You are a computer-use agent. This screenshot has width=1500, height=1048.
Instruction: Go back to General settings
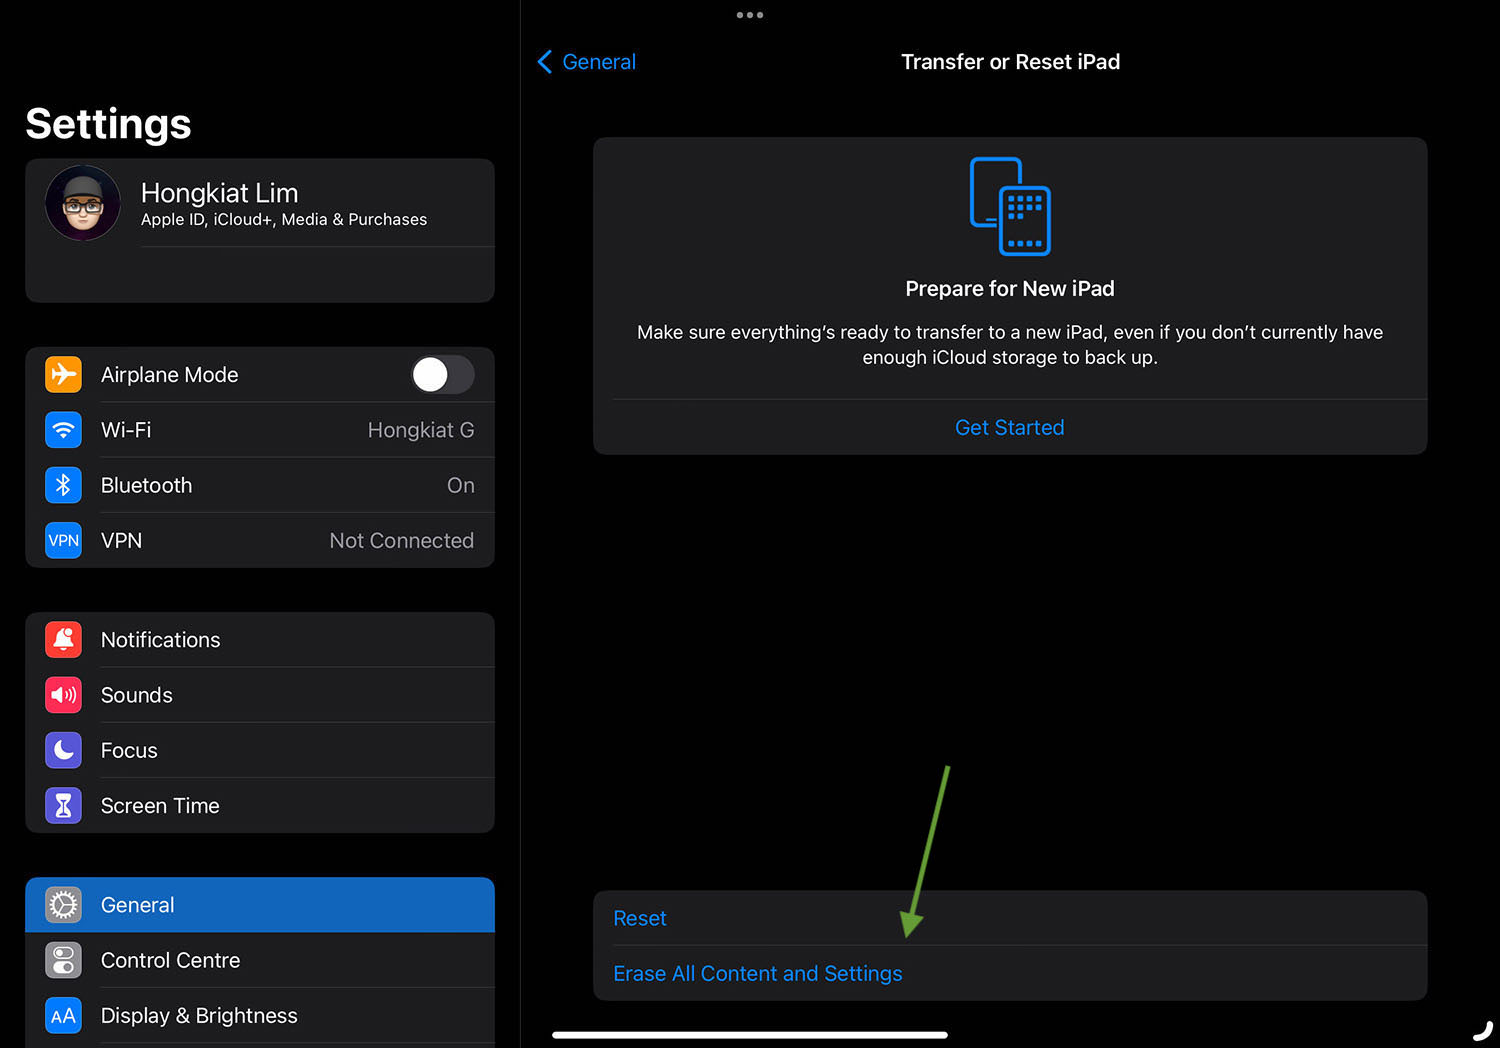pos(587,62)
